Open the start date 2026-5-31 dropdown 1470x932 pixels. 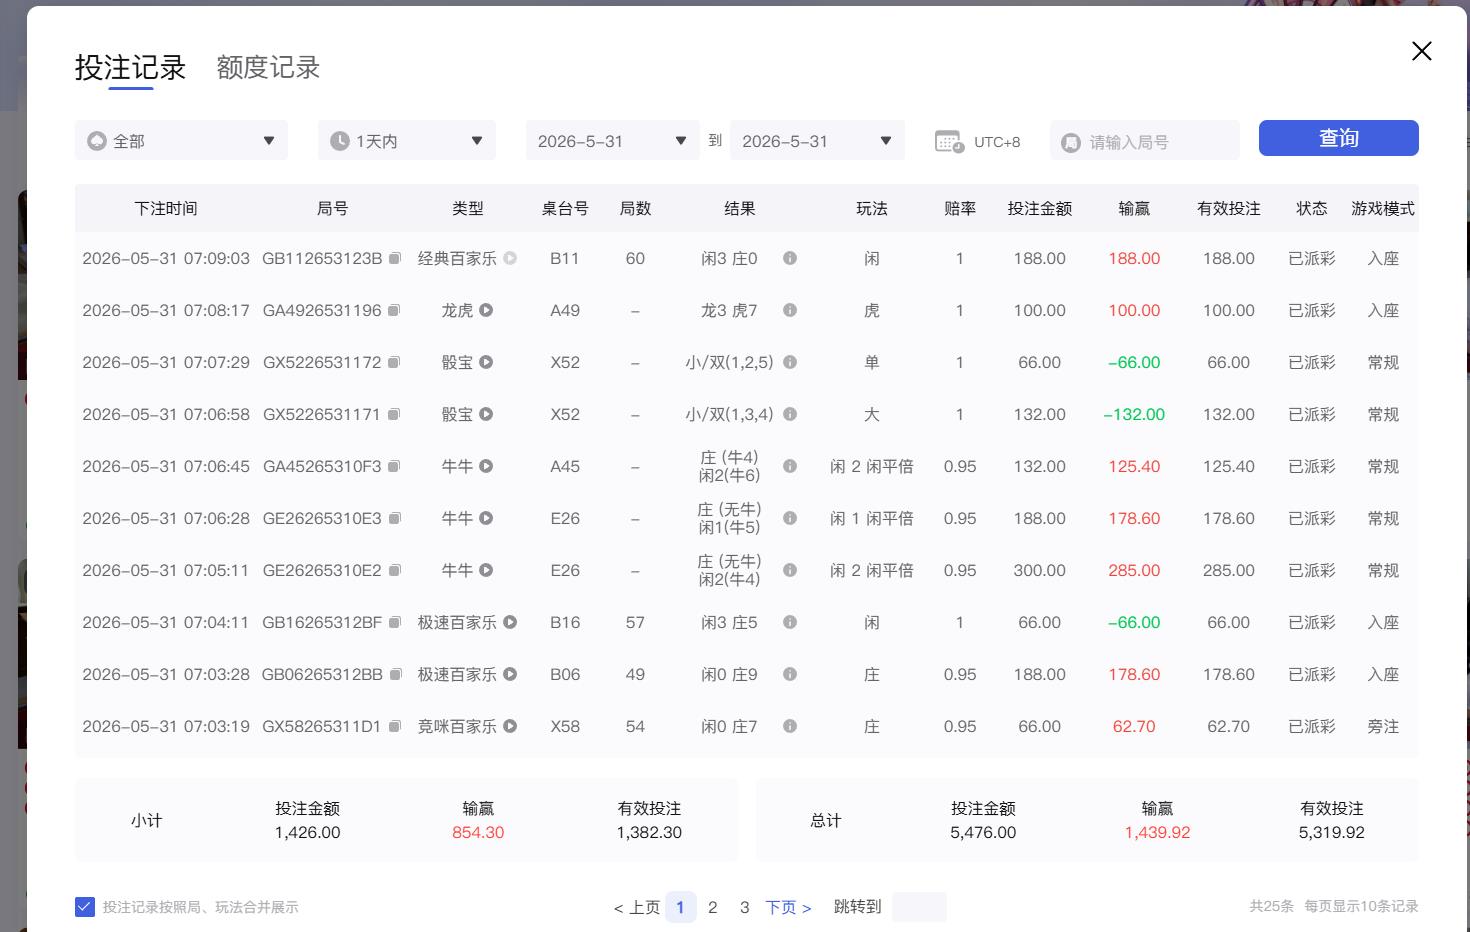[613, 140]
